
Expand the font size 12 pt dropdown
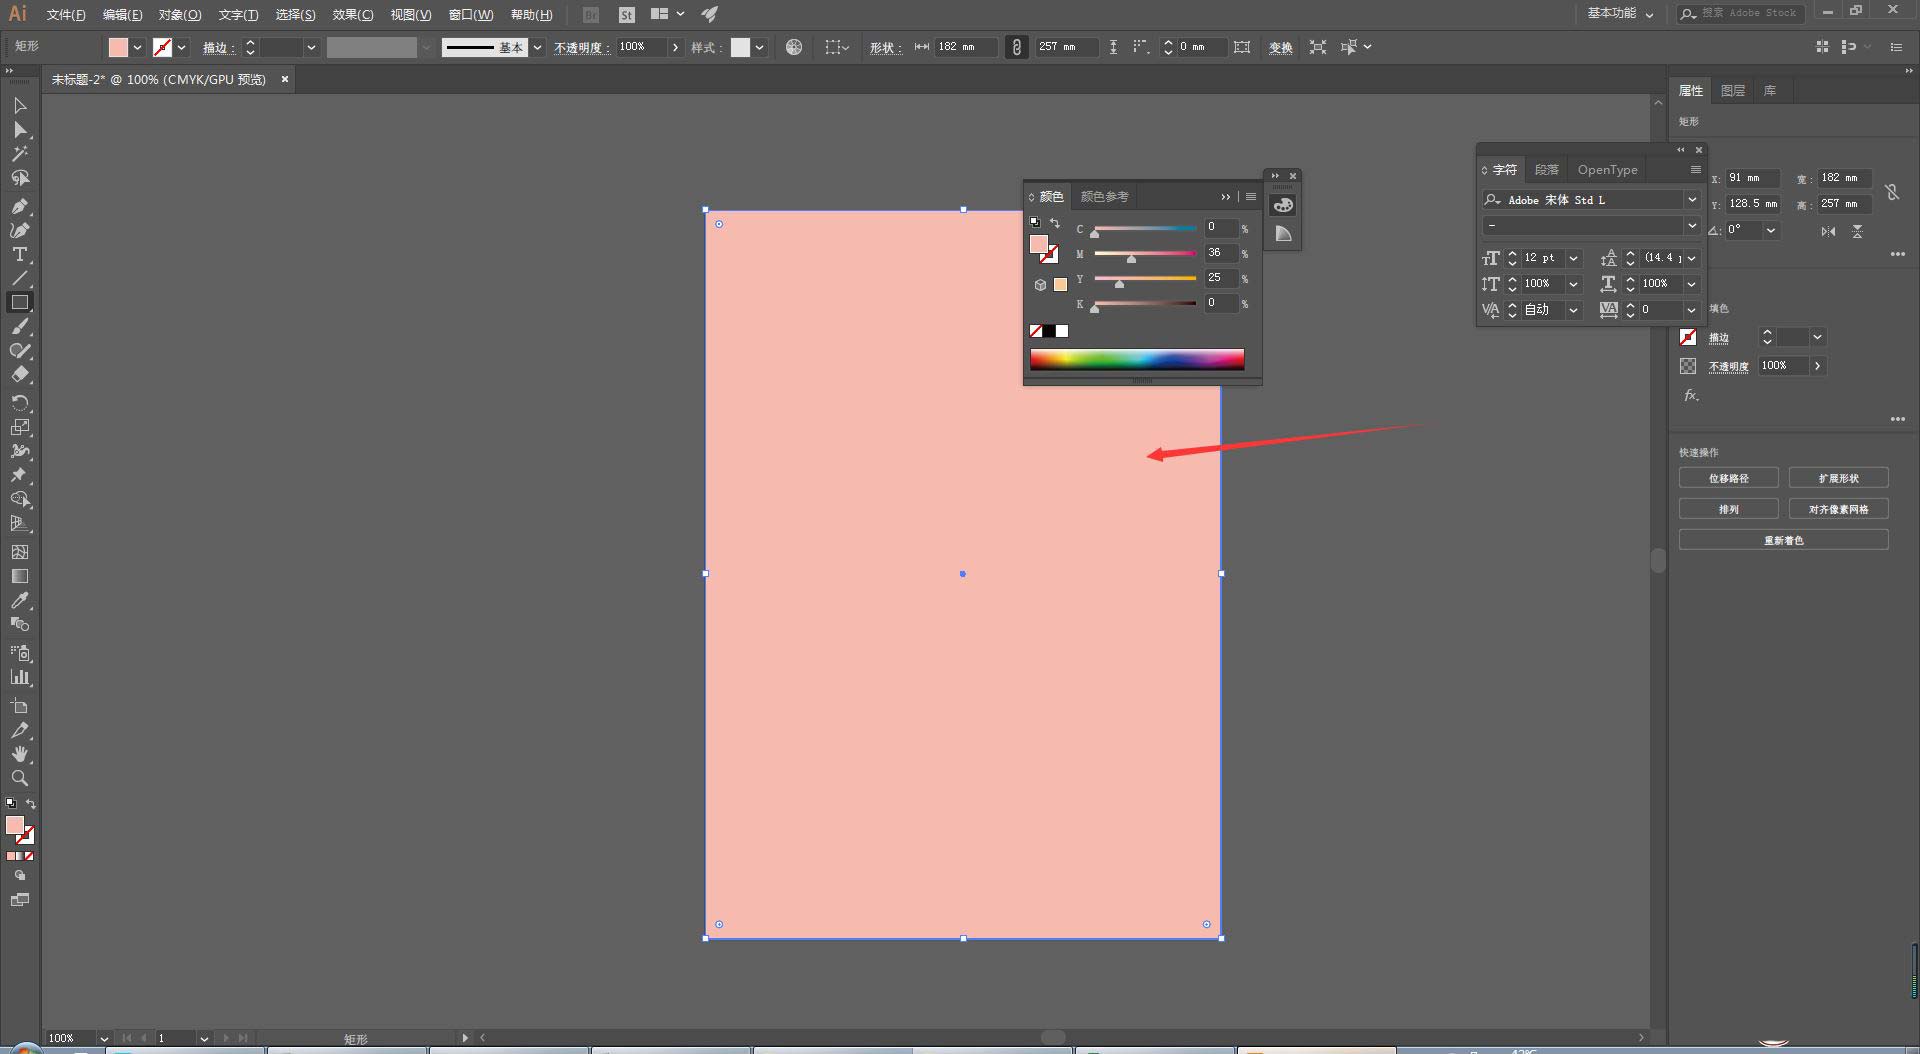click(1573, 258)
